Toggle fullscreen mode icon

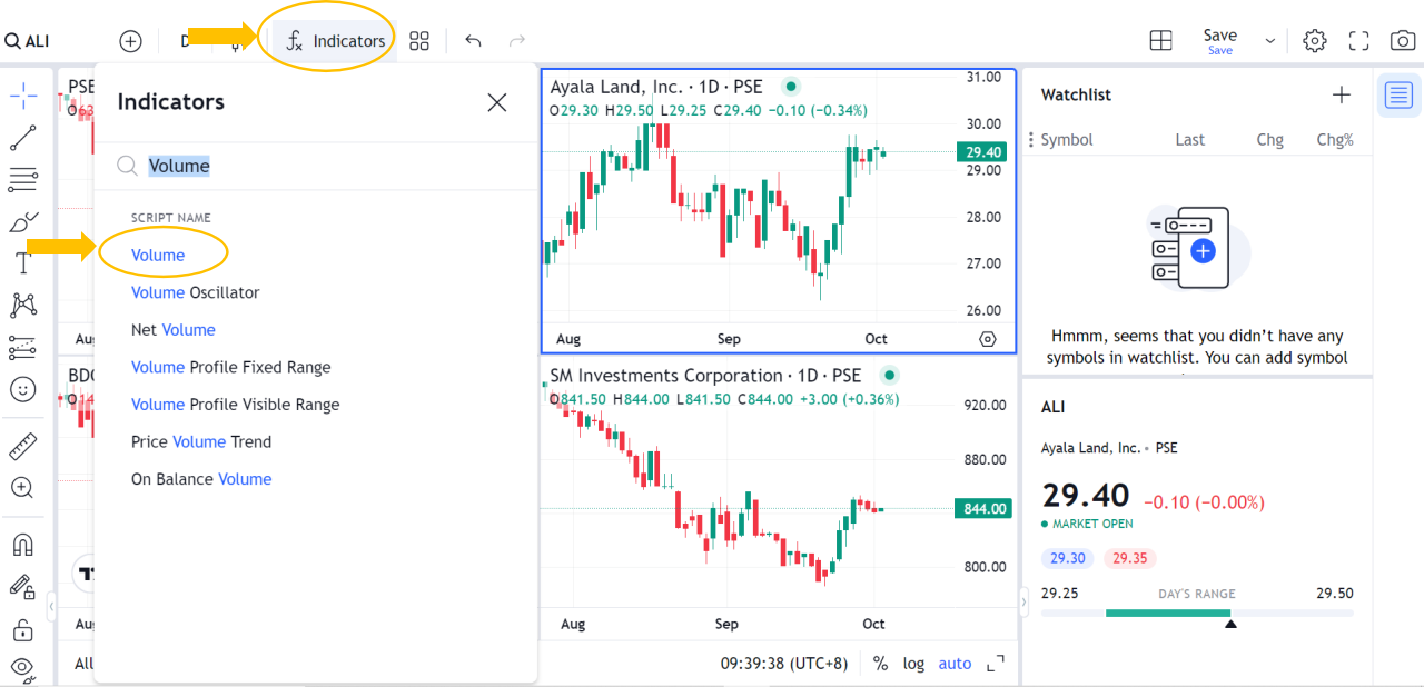click(1358, 41)
